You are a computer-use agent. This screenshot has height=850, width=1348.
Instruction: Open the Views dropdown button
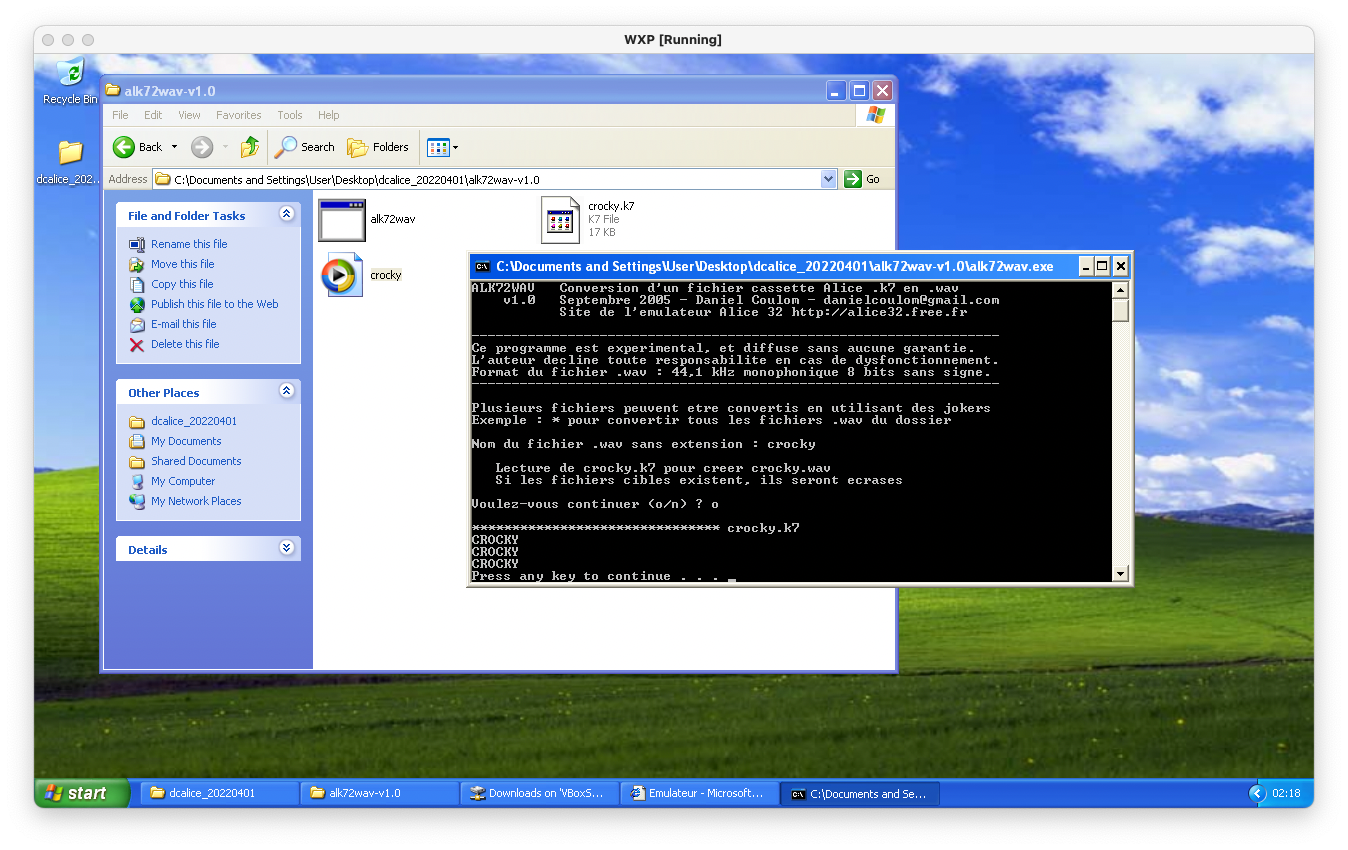tap(442, 147)
